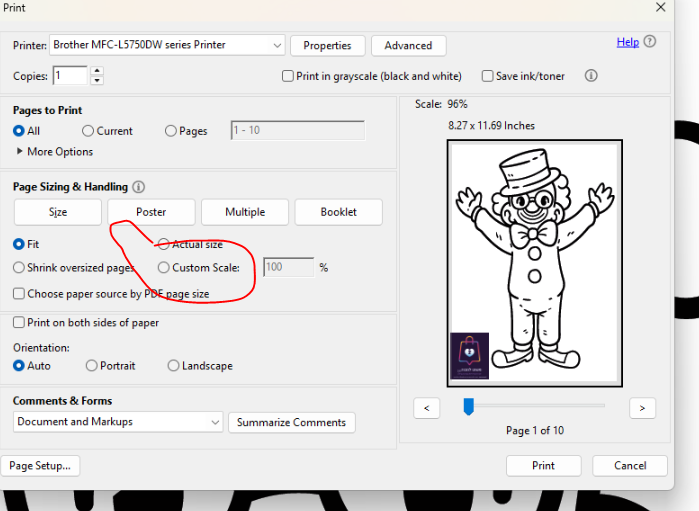Enable Print in grayscale checkbox

[x=288, y=76]
